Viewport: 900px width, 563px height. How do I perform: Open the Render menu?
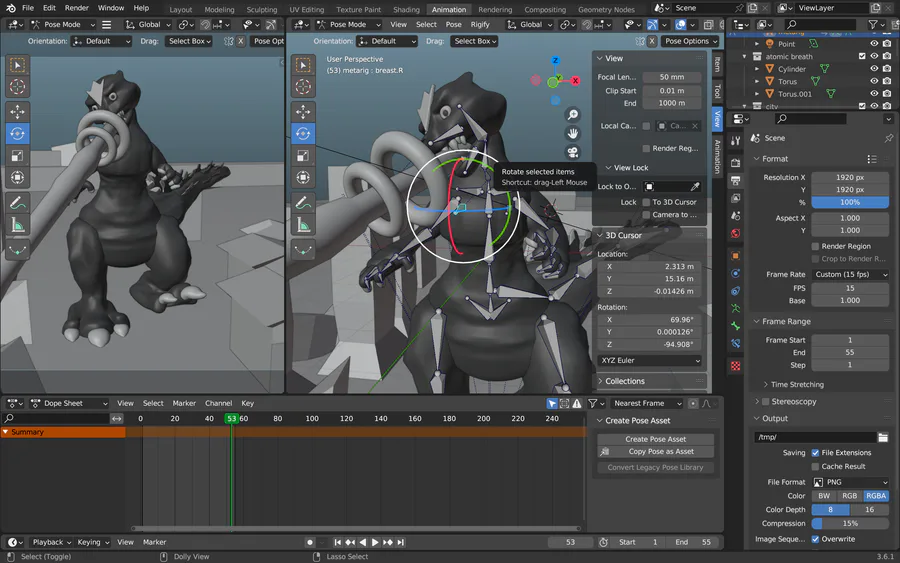[x=76, y=8]
